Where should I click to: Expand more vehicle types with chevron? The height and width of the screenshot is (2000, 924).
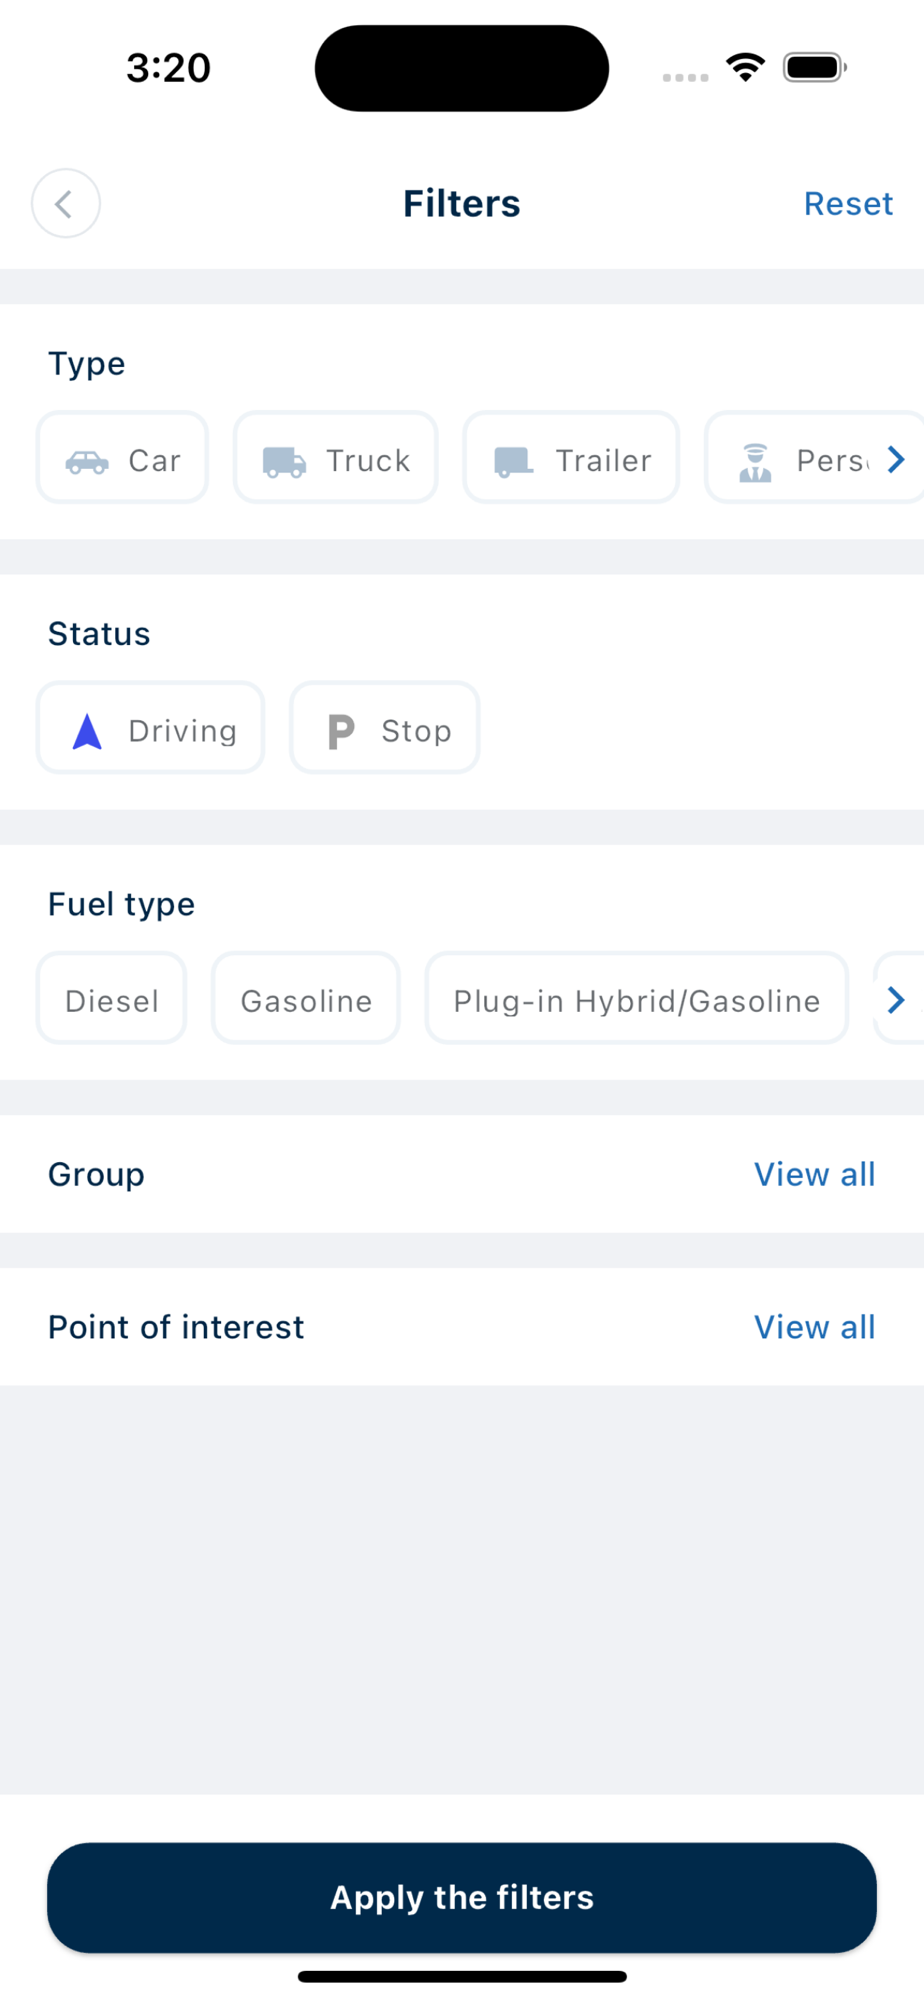coord(896,460)
